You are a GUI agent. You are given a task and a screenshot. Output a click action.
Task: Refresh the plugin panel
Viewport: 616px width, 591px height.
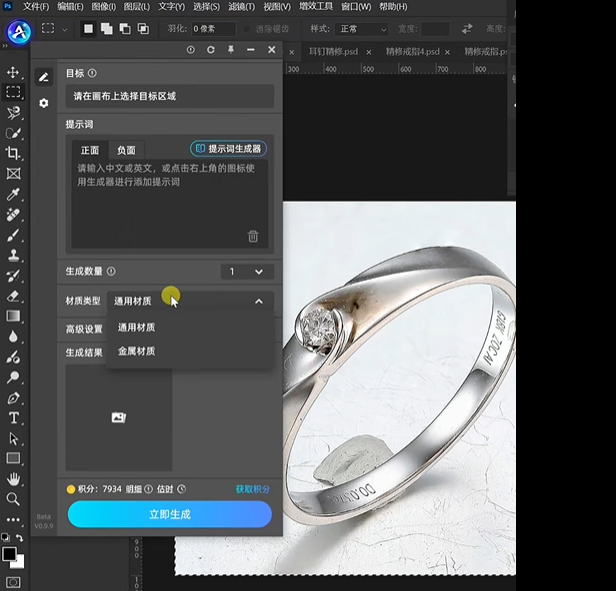tap(211, 50)
